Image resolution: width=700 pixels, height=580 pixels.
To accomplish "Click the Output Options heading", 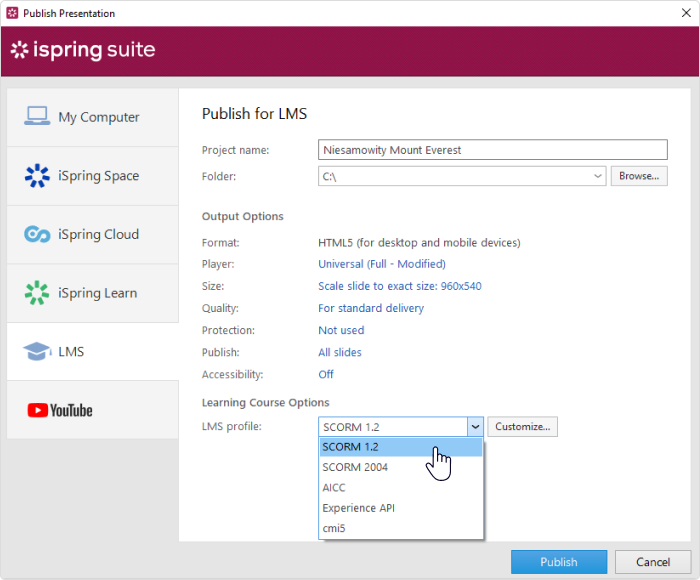I will coord(242,217).
